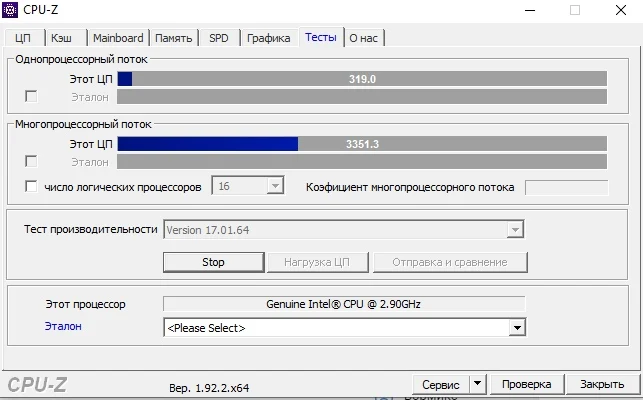Screen dimensions: 643x400
Task: Click single-thread progress bar showing 319.0
Action: 362,79
